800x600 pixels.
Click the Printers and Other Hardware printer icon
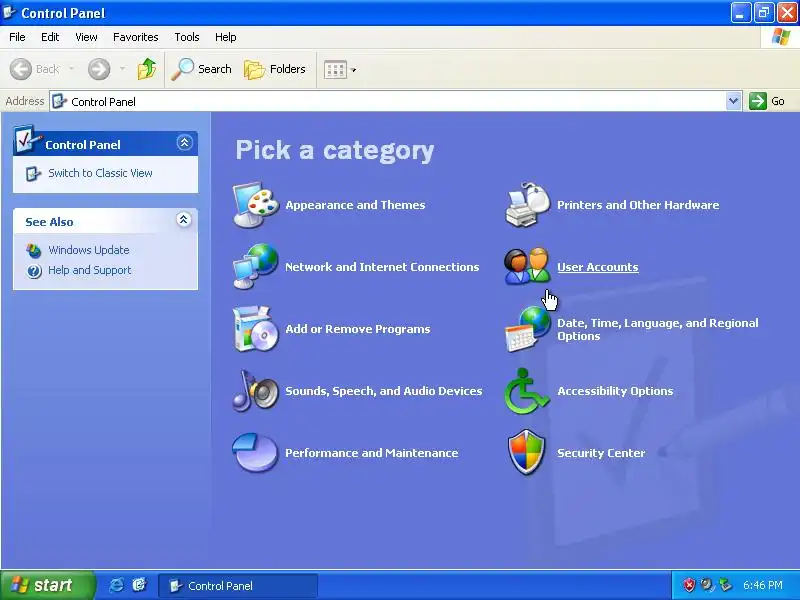click(528, 205)
